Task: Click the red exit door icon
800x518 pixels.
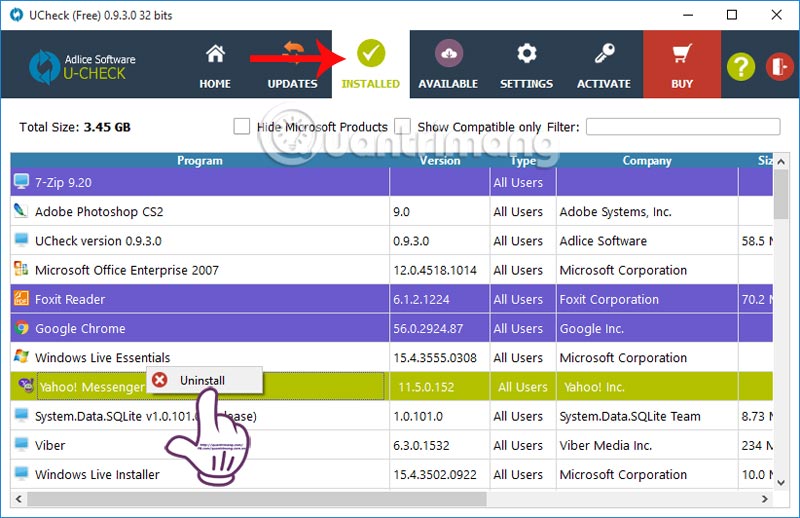Action: point(779,66)
